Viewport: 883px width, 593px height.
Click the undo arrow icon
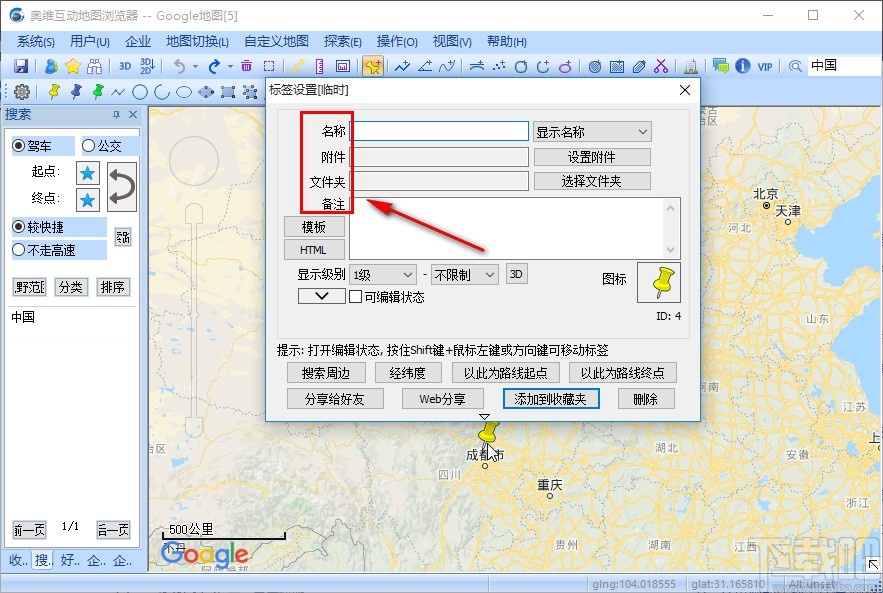(180, 66)
